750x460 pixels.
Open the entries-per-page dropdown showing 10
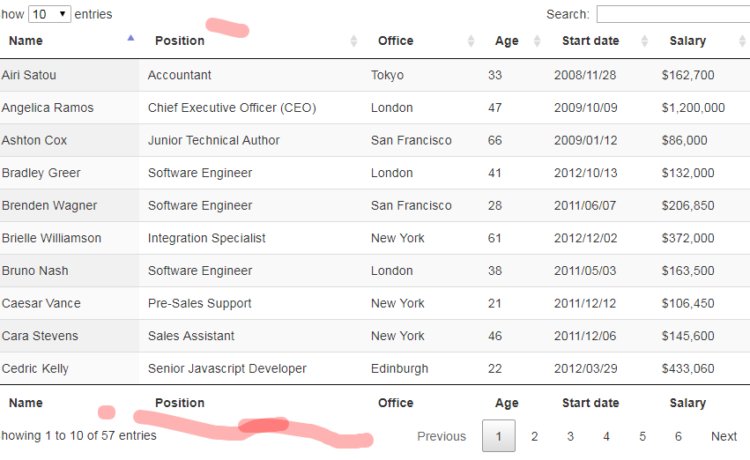(50, 14)
